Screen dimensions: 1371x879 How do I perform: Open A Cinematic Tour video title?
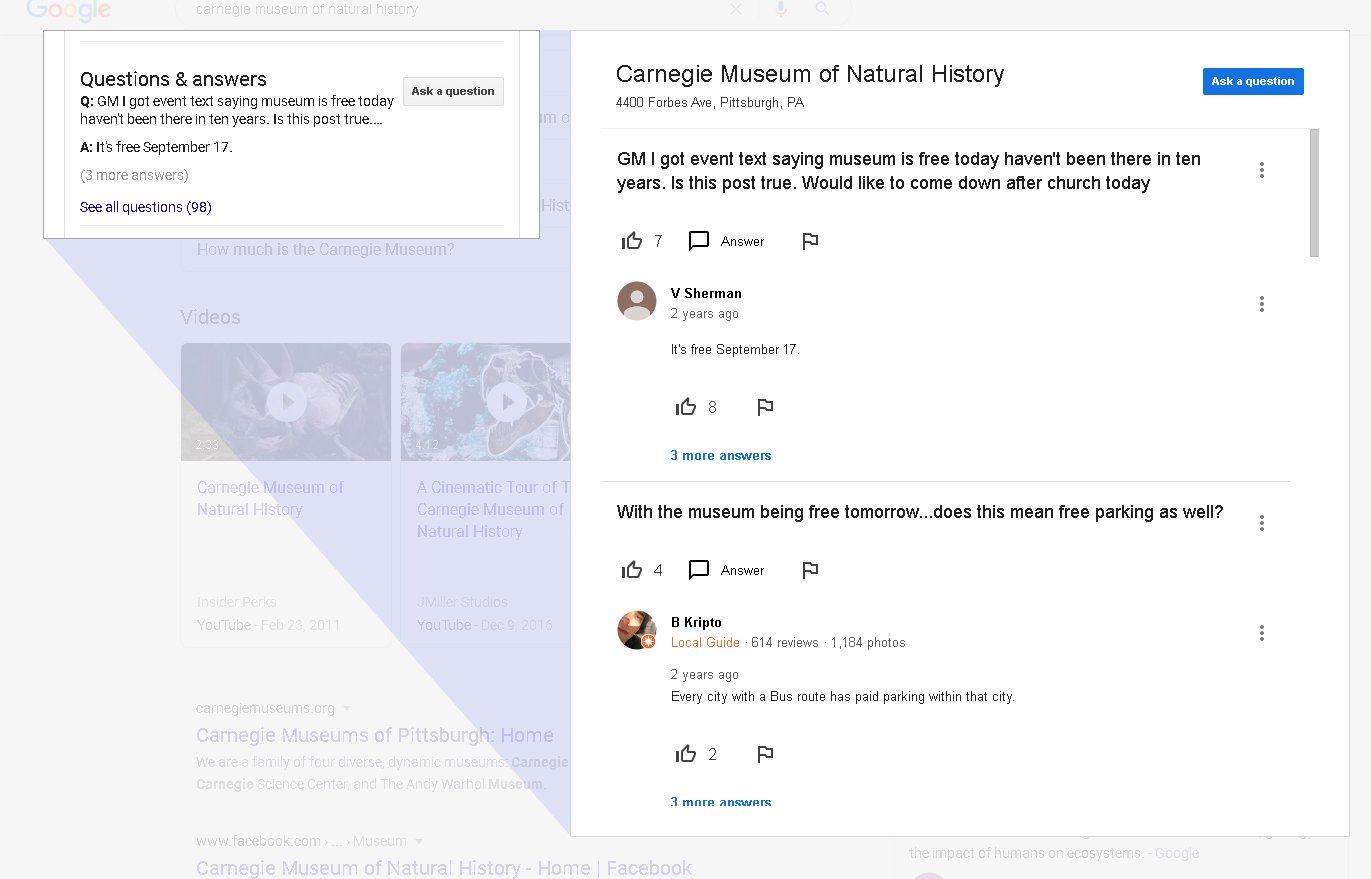[x=494, y=509]
